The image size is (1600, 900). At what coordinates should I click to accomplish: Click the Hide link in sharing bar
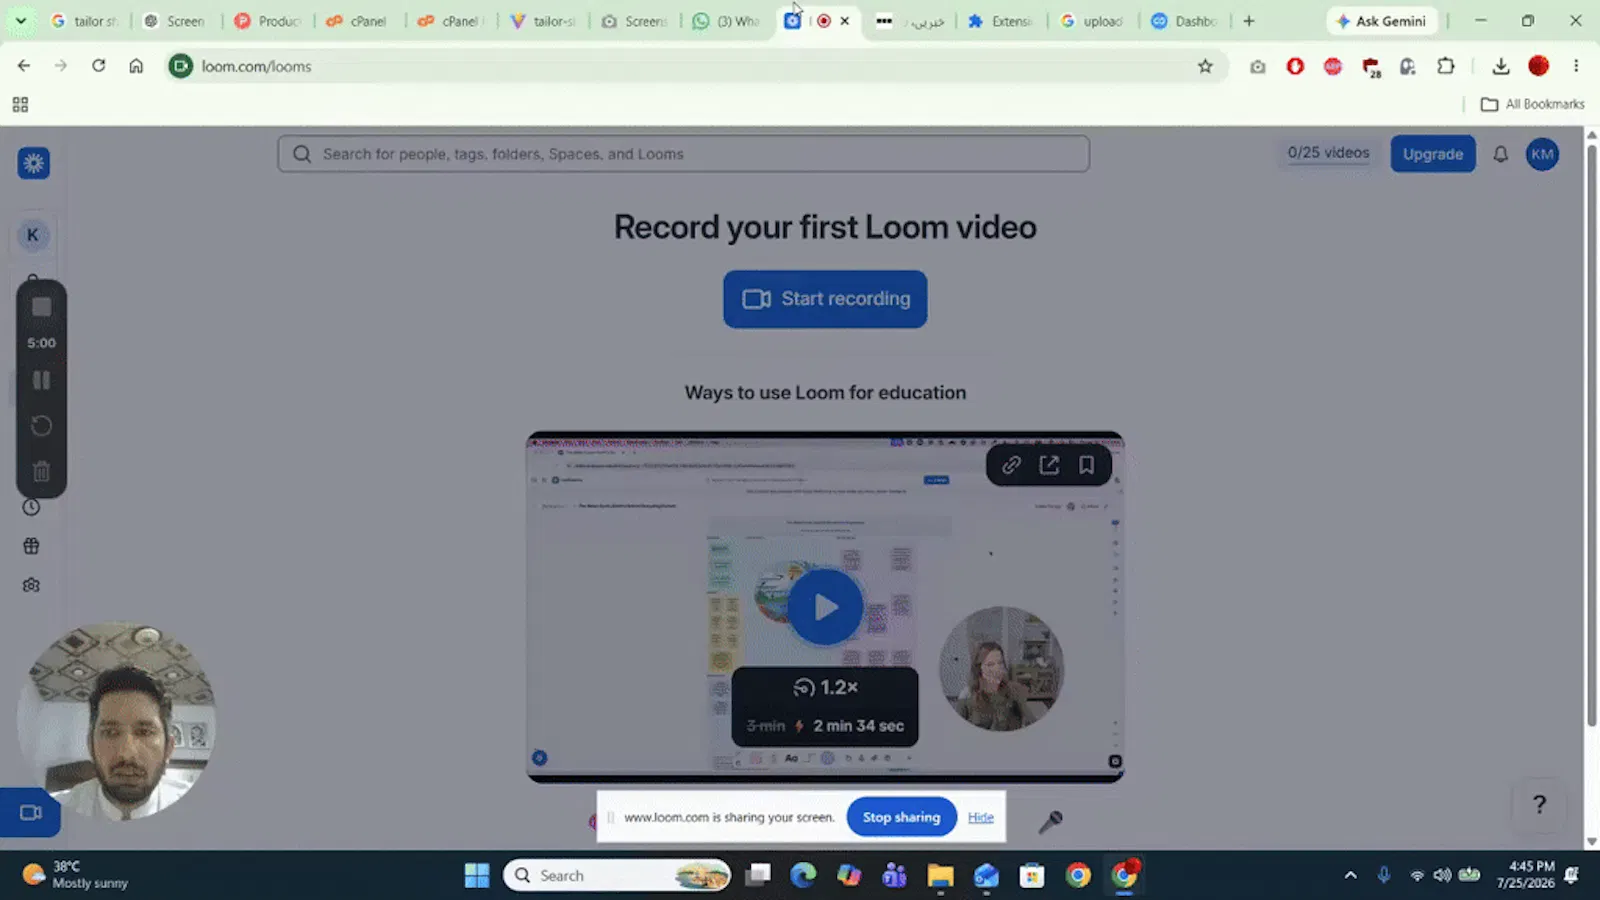click(x=980, y=817)
